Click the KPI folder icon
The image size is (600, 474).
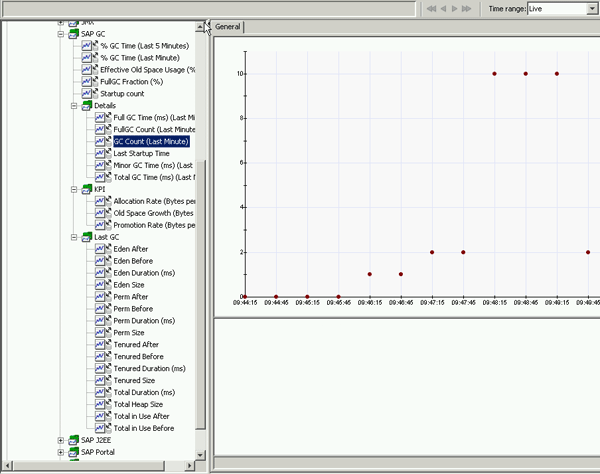[x=86, y=189]
